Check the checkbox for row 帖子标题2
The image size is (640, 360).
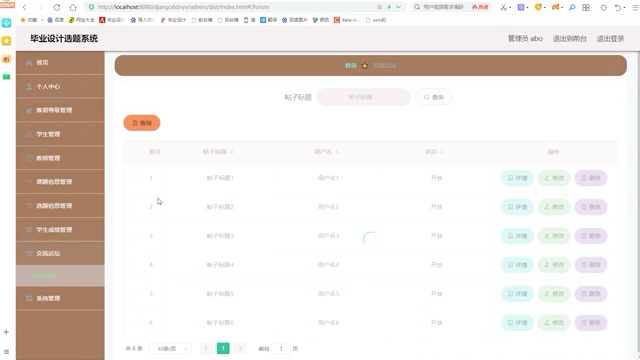(x=133, y=207)
